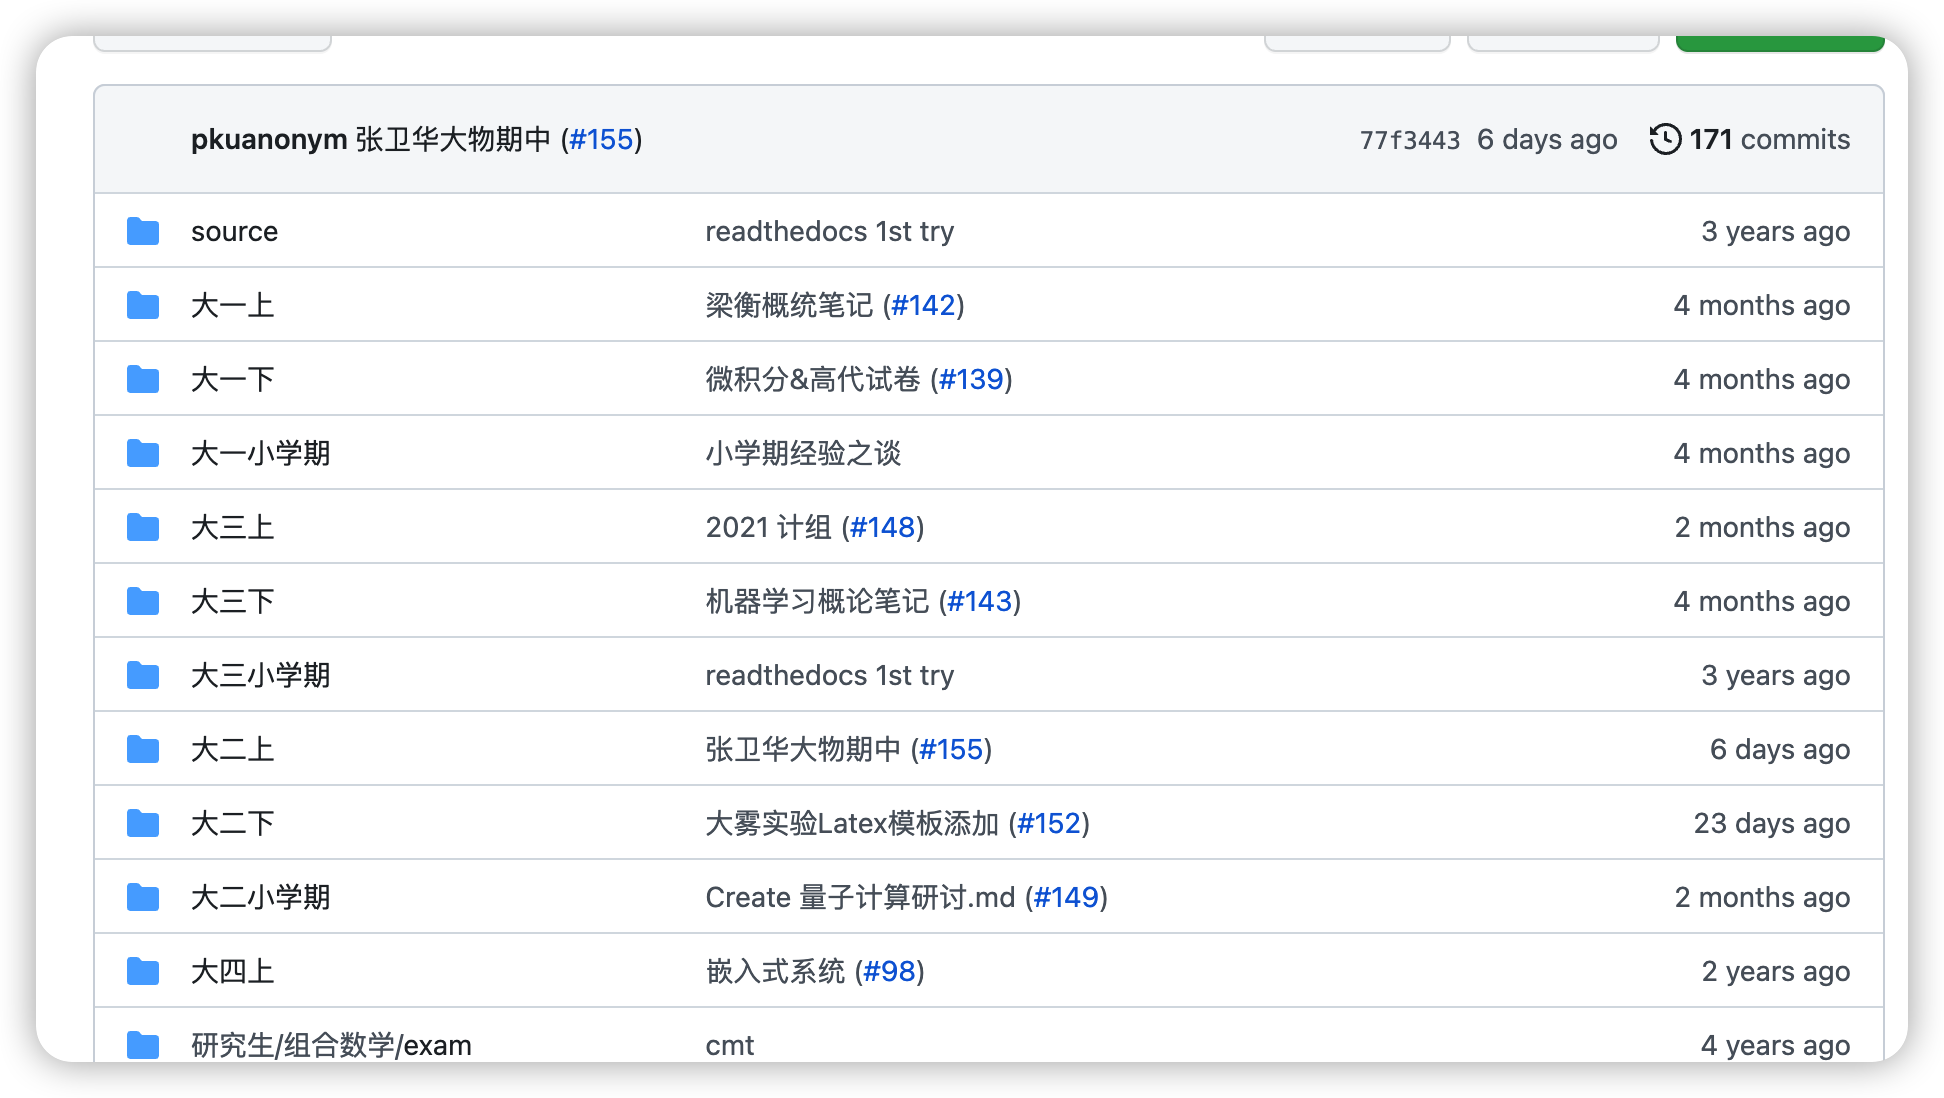Click the source folder icon
Screen dimensions: 1944x1098
click(x=143, y=231)
